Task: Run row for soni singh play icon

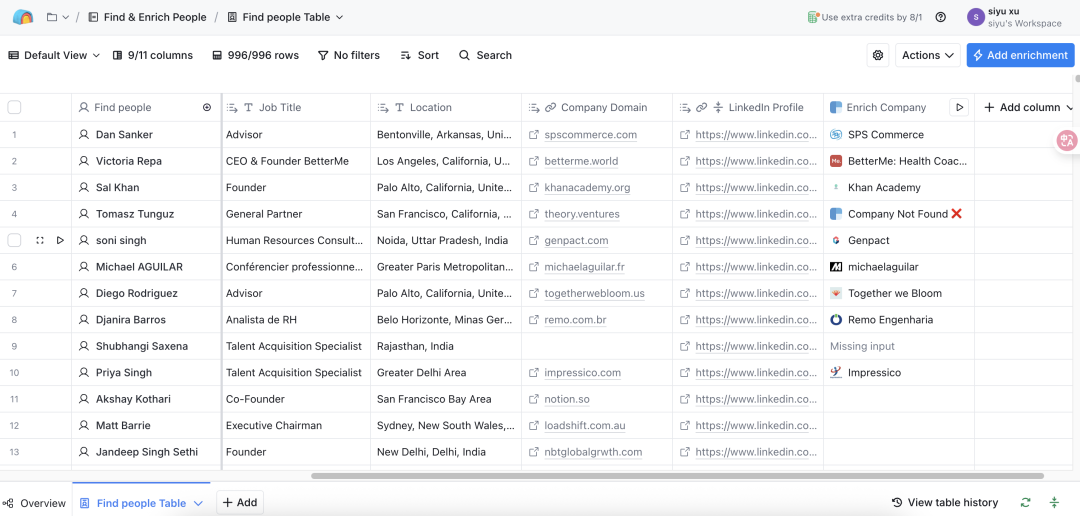Action: coord(60,240)
